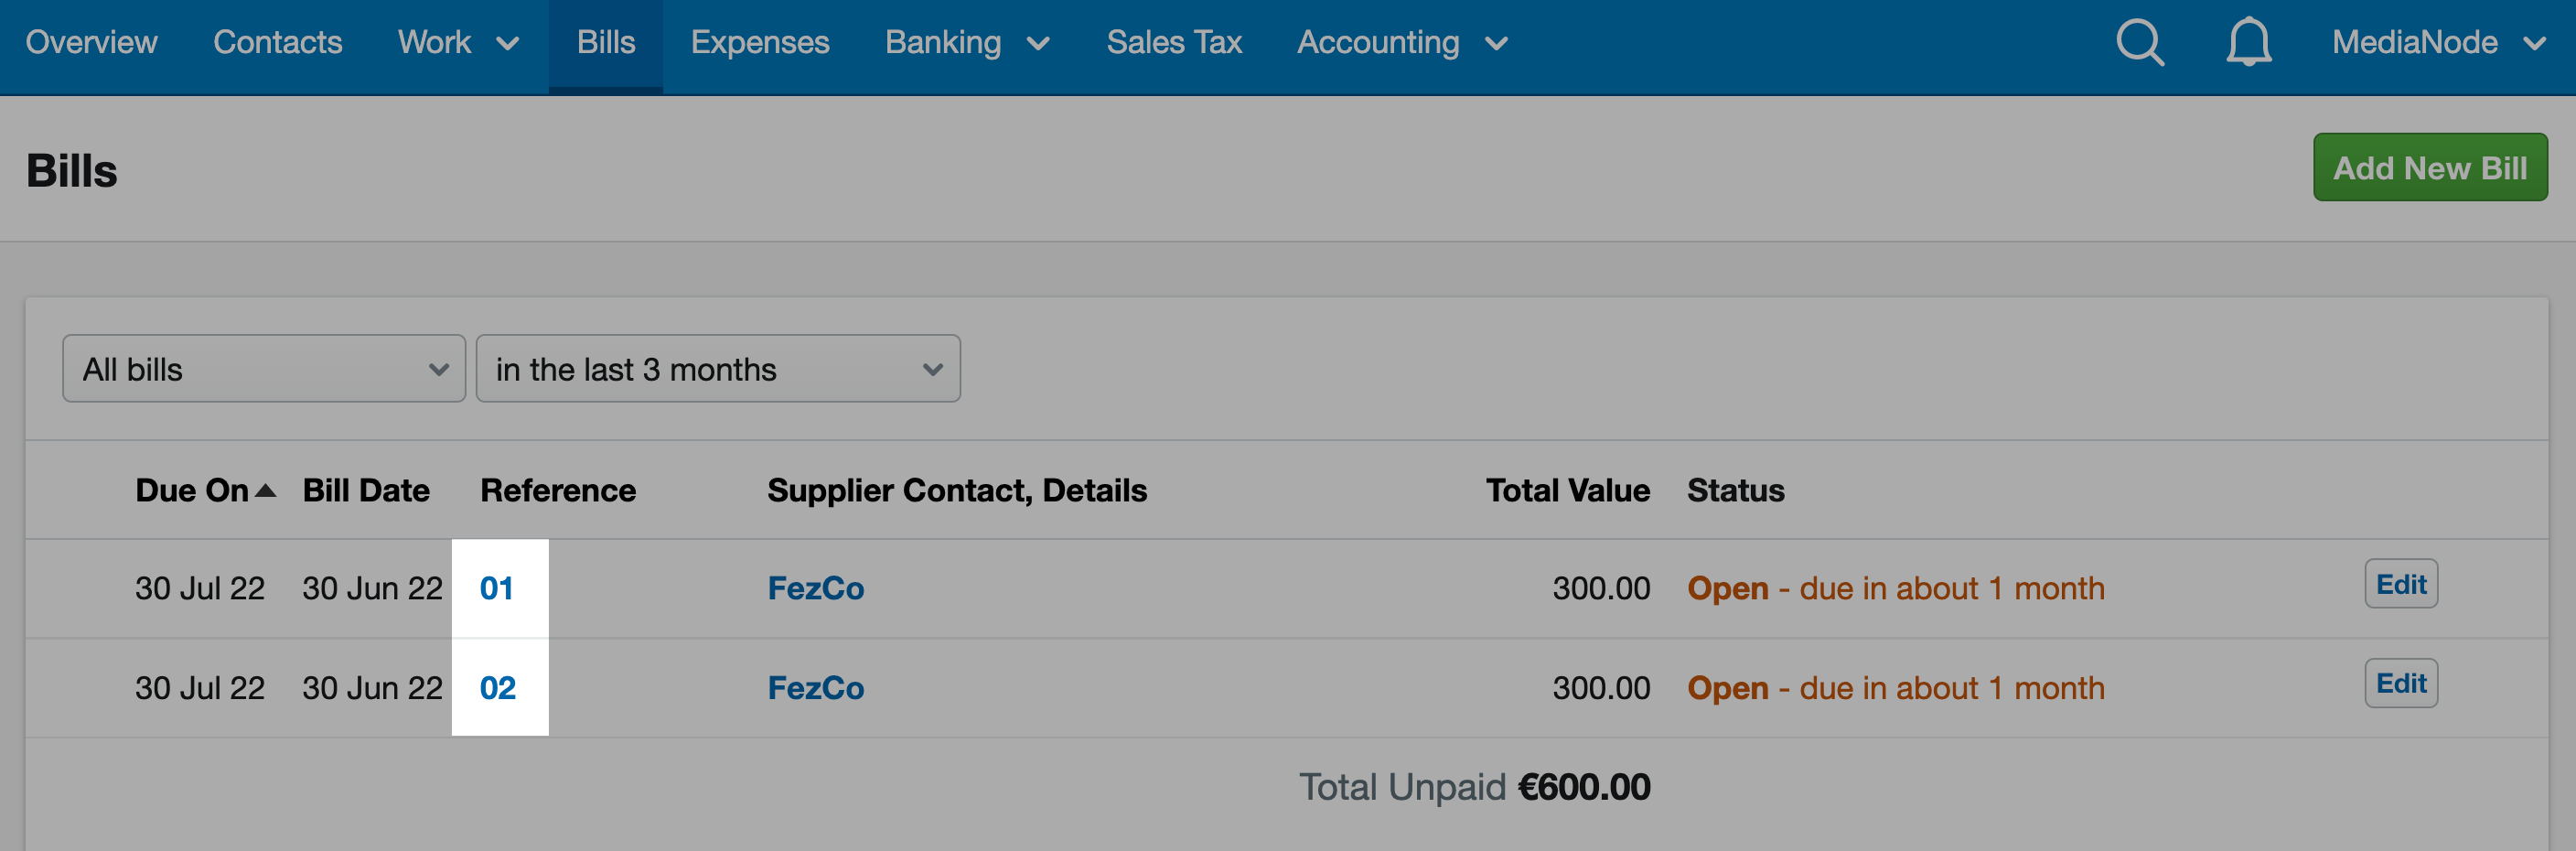Open bill reference 02 link
The height and width of the screenshot is (851, 2576).
pyautogui.click(x=497, y=688)
